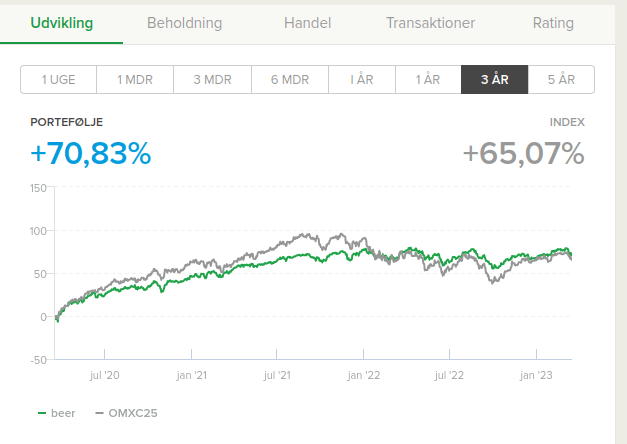Go to the Handel tab
Viewport: 627px width, 444px height.
point(307,23)
